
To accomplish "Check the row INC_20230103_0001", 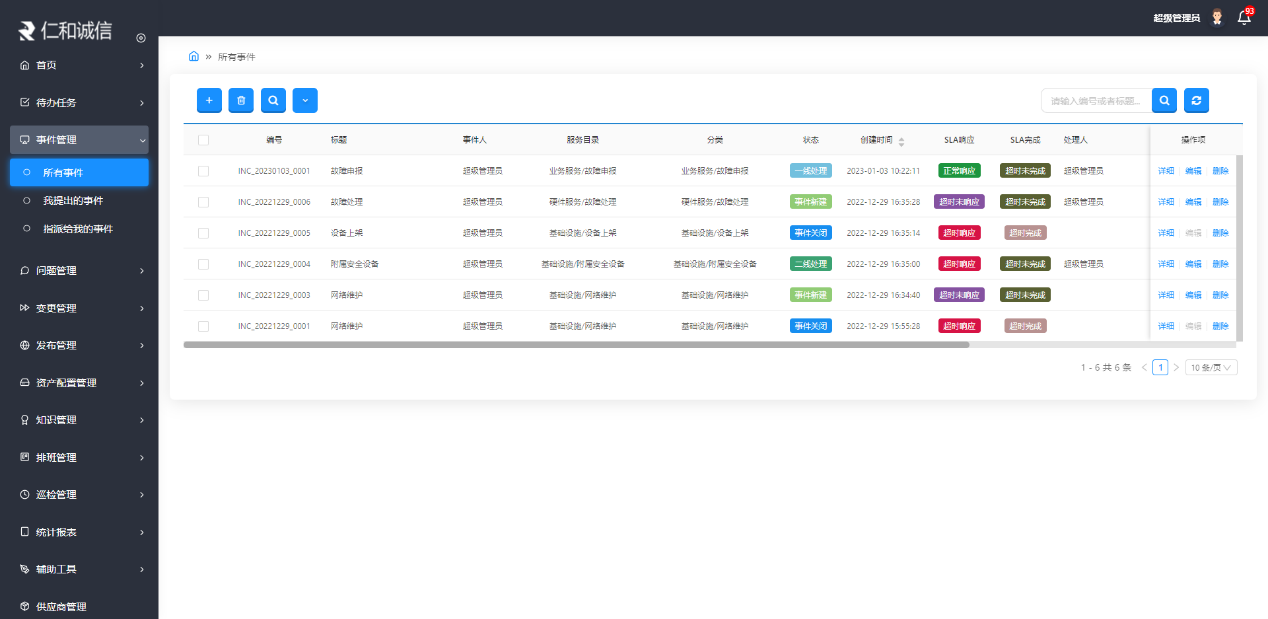I will pos(203,171).
